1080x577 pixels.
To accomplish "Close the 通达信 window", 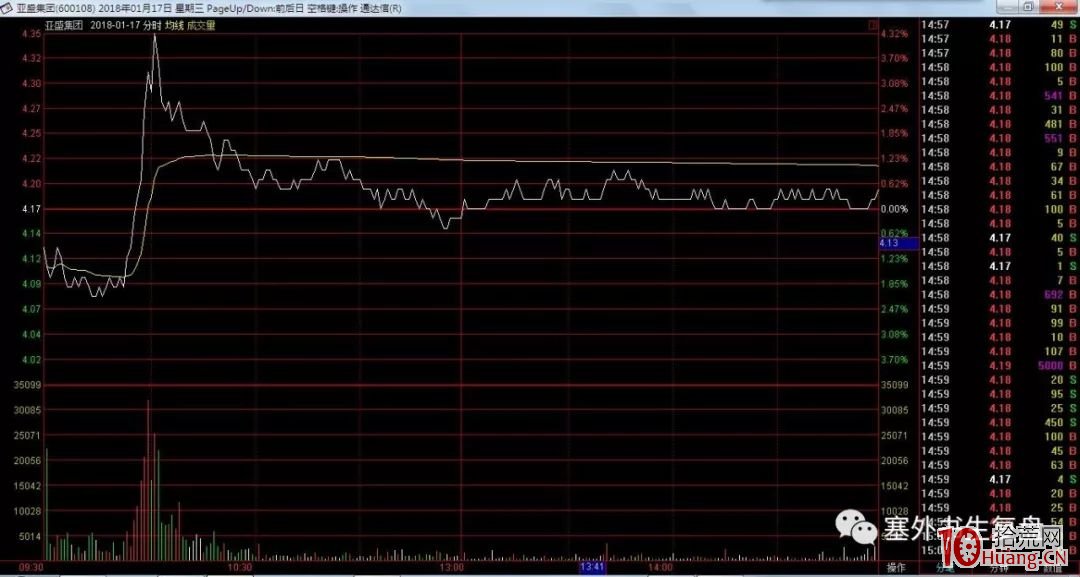I will point(1058,6).
